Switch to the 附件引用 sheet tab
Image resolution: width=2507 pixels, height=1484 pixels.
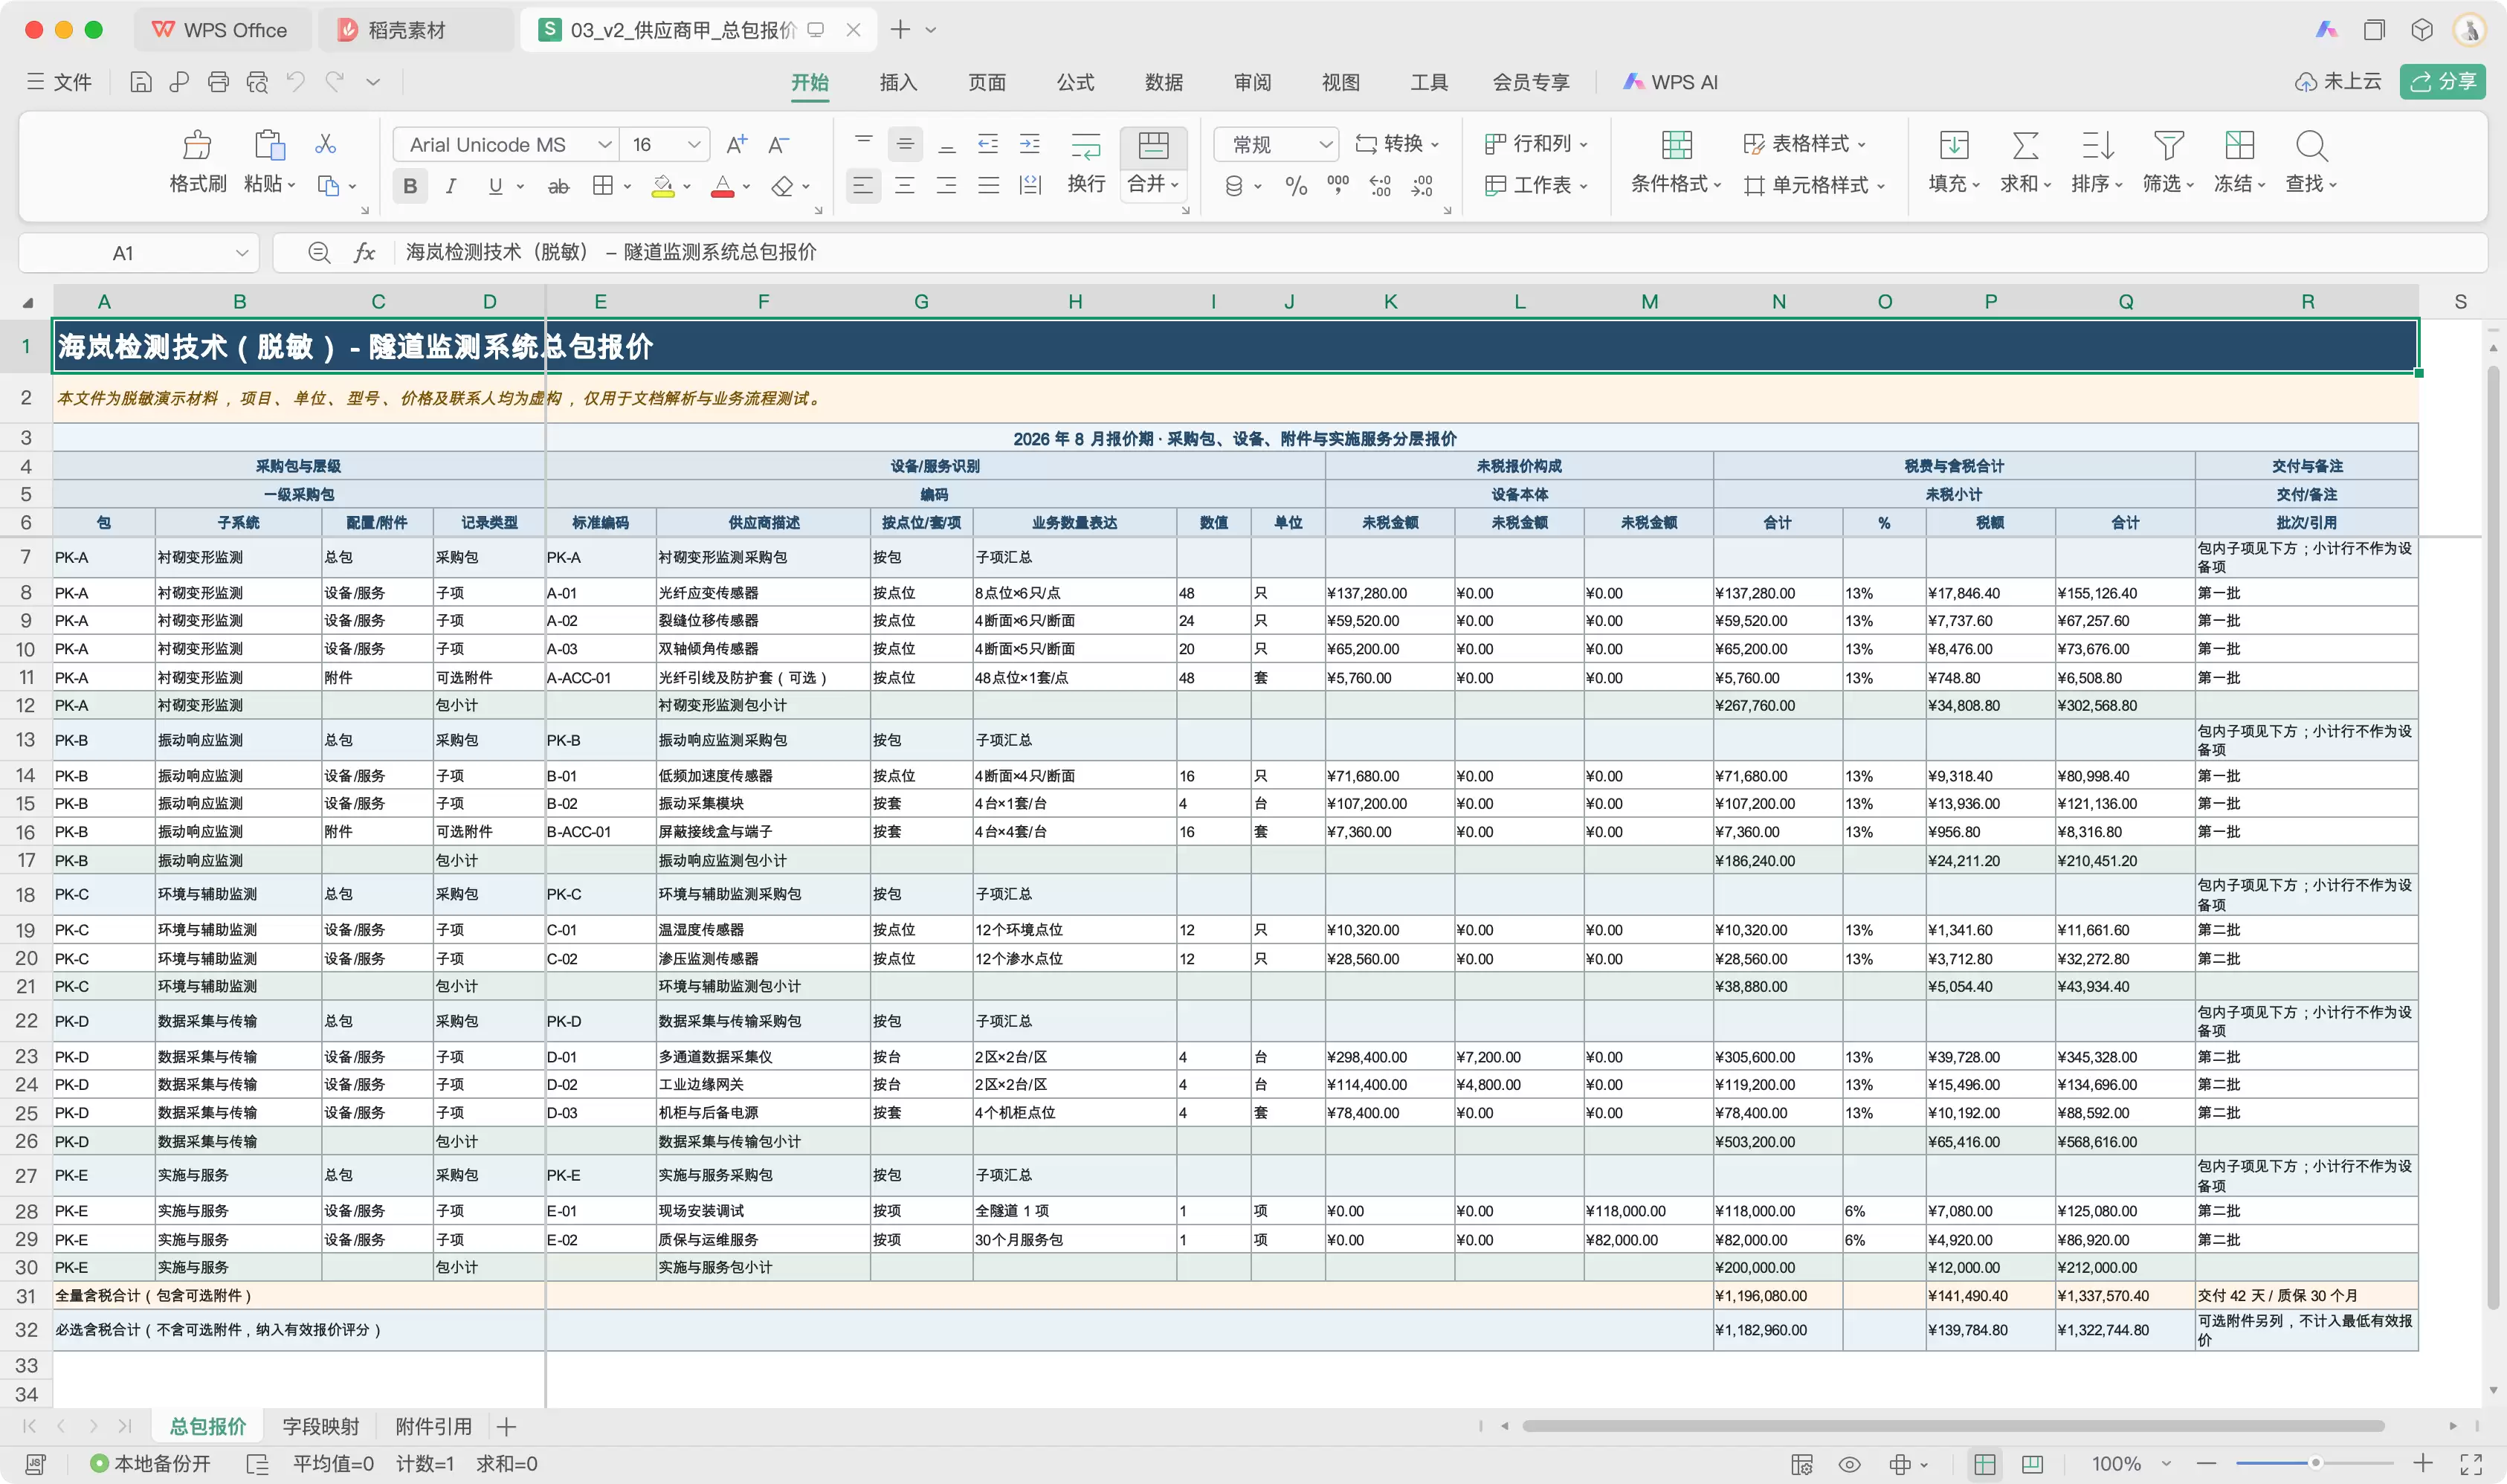coord(433,1426)
